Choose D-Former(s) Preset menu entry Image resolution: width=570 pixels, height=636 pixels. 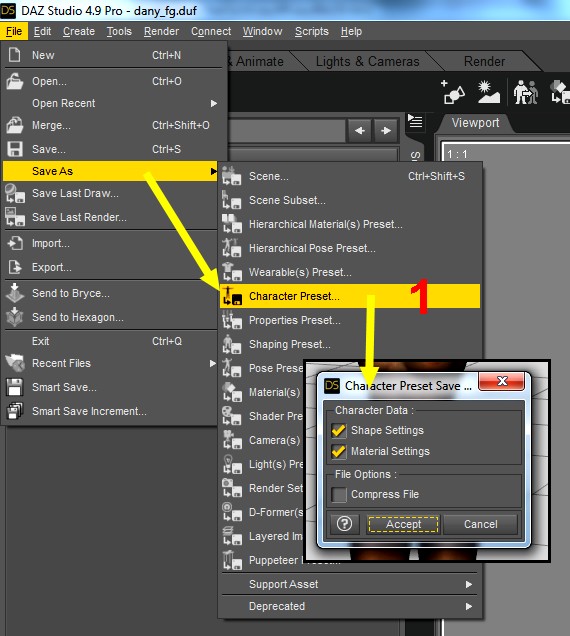coord(263,512)
